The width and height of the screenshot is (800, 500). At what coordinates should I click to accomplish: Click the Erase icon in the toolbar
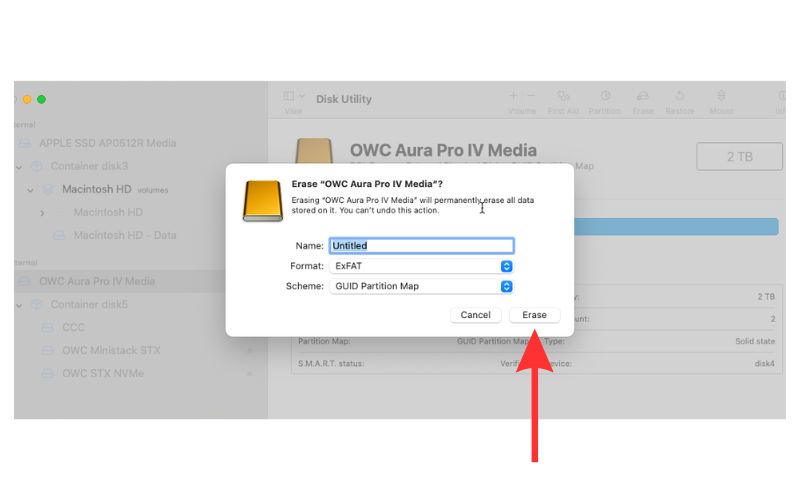click(643, 97)
